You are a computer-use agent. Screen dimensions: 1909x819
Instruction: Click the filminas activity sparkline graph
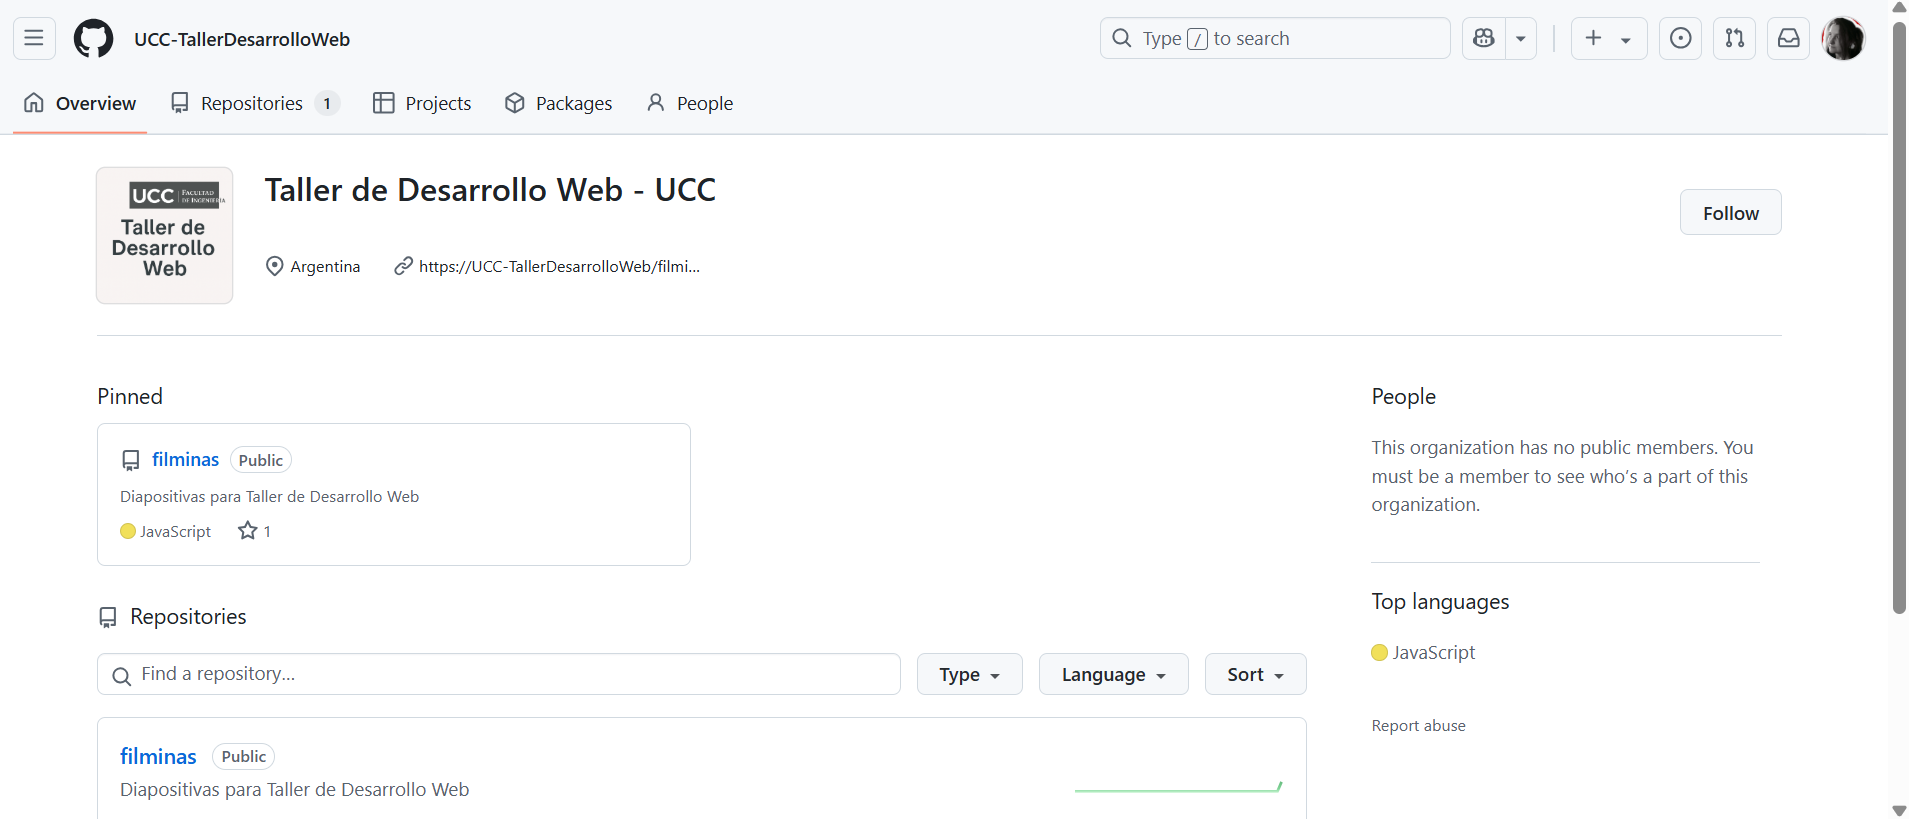coord(1178,786)
